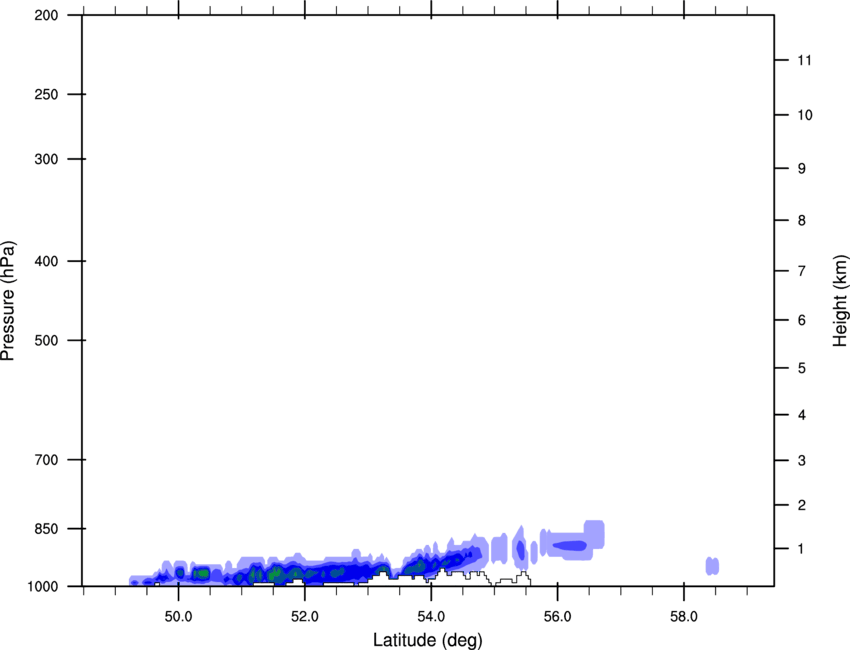The width and height of the screenshot is (850, 650).
Task: Click the 8 km height label
Action: click(x=802, y=220)
